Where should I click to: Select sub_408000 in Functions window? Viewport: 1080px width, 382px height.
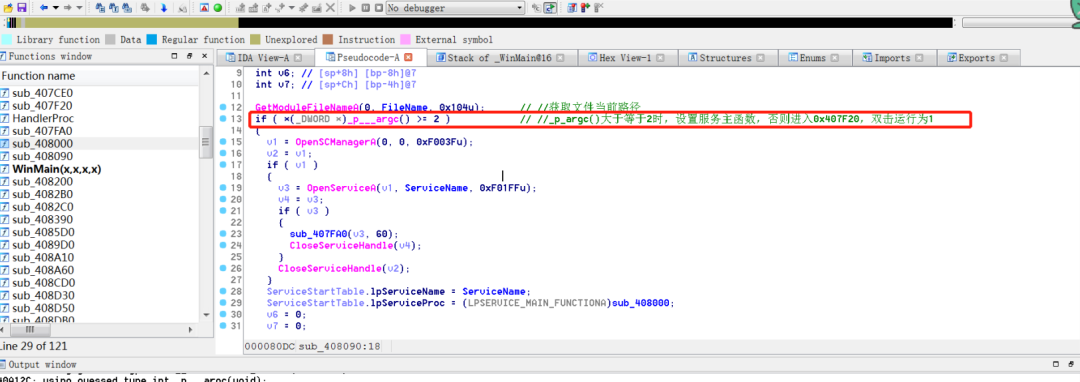(43, 143)
